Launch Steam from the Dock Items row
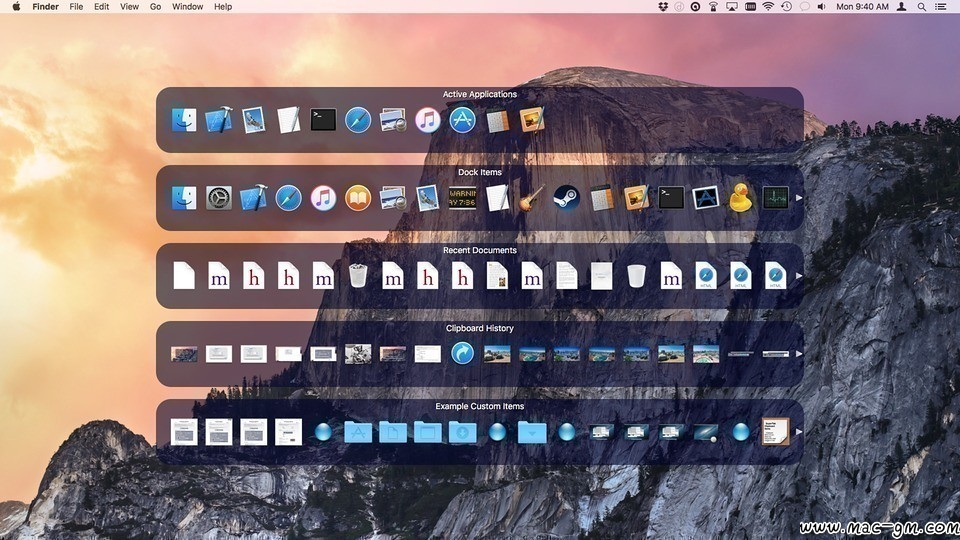This screenshot has height=540, width=960. pyautogui.click(x=567, y=198)
